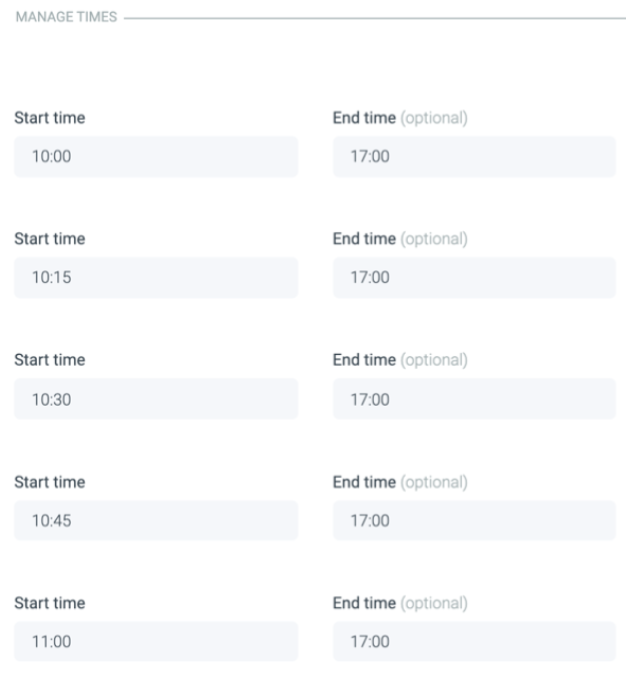
Task: Click the Start time label above 11:00
Action: click(49, 603)
